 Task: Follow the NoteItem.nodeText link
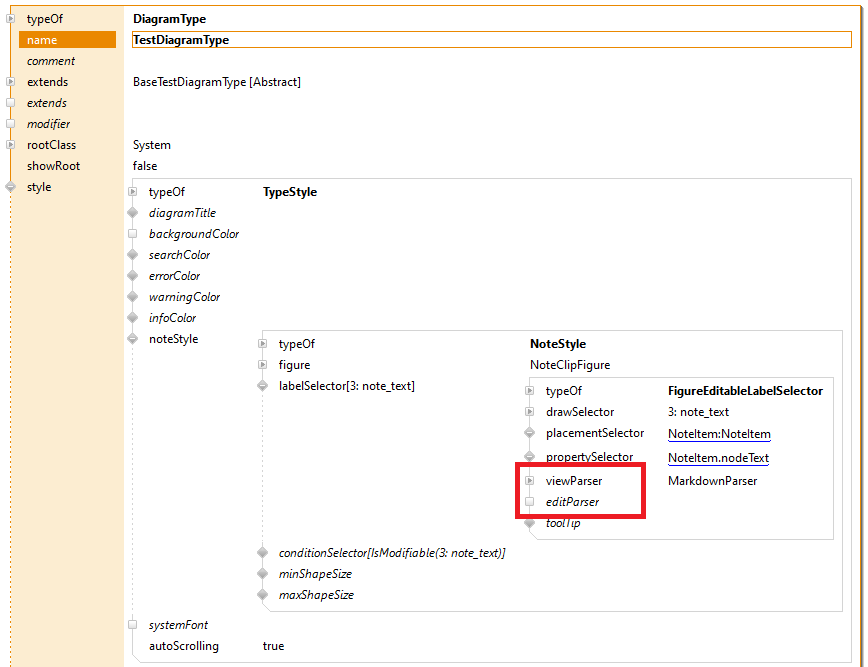tap(718, 458)
